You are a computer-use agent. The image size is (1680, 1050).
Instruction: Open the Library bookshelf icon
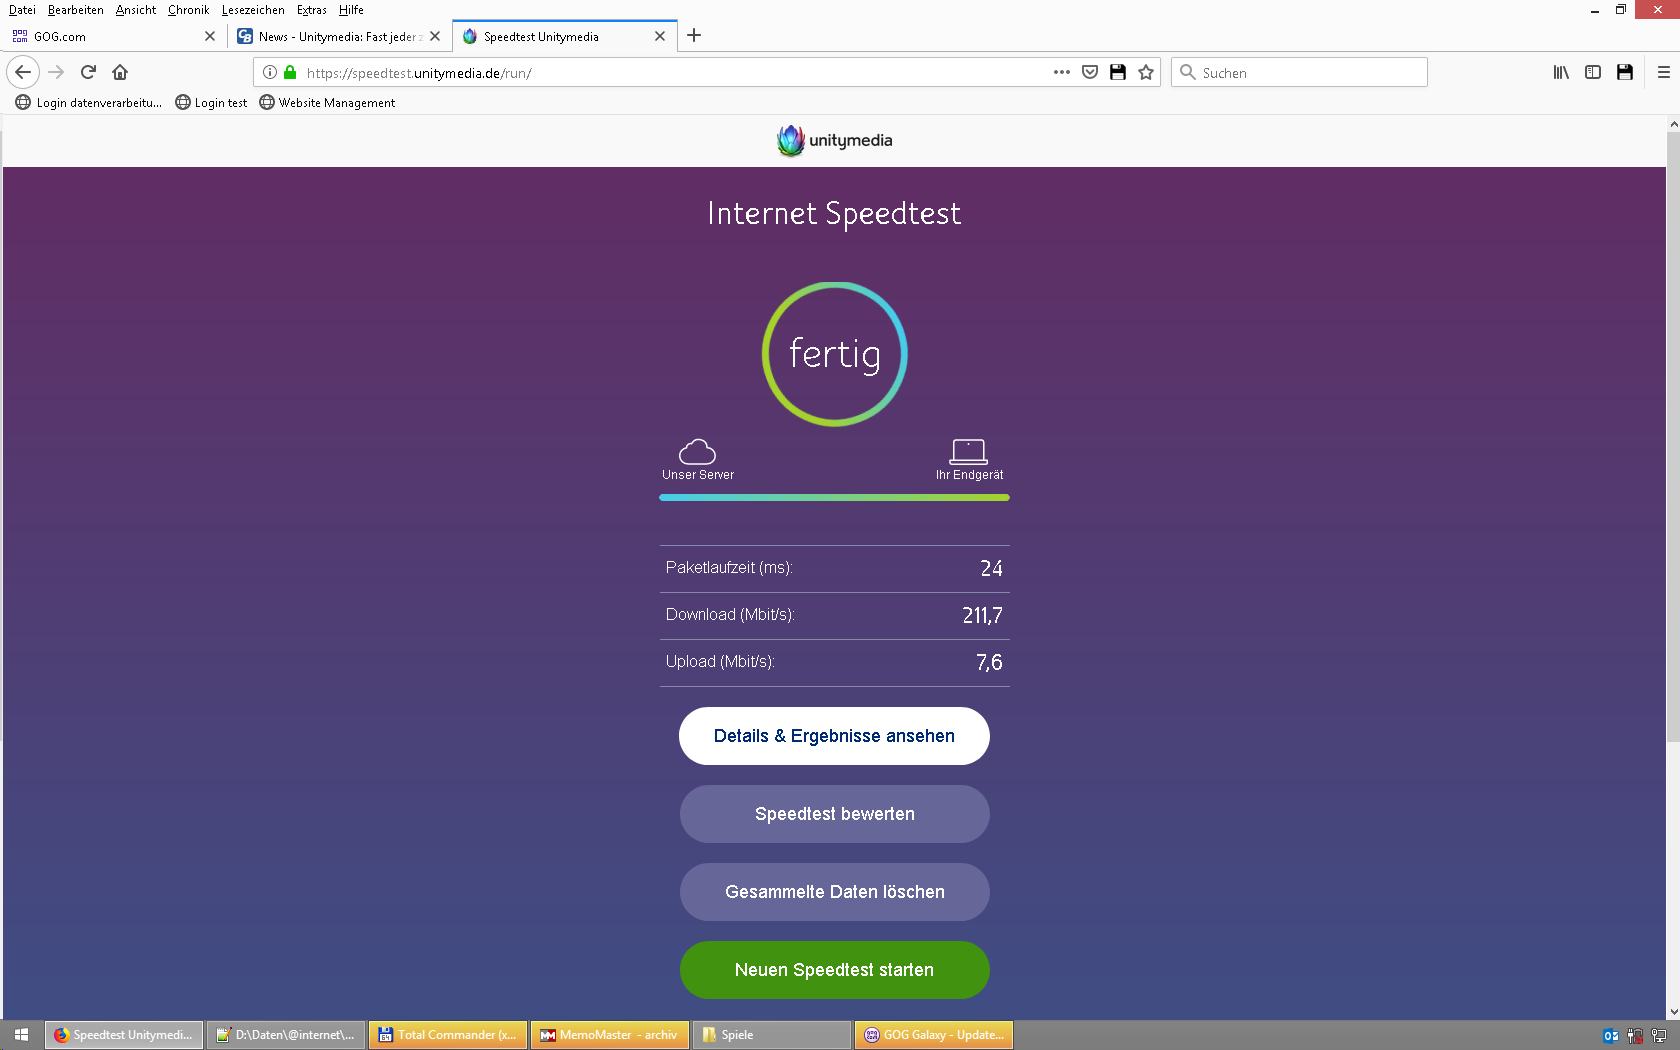[x=1561, y=72]
